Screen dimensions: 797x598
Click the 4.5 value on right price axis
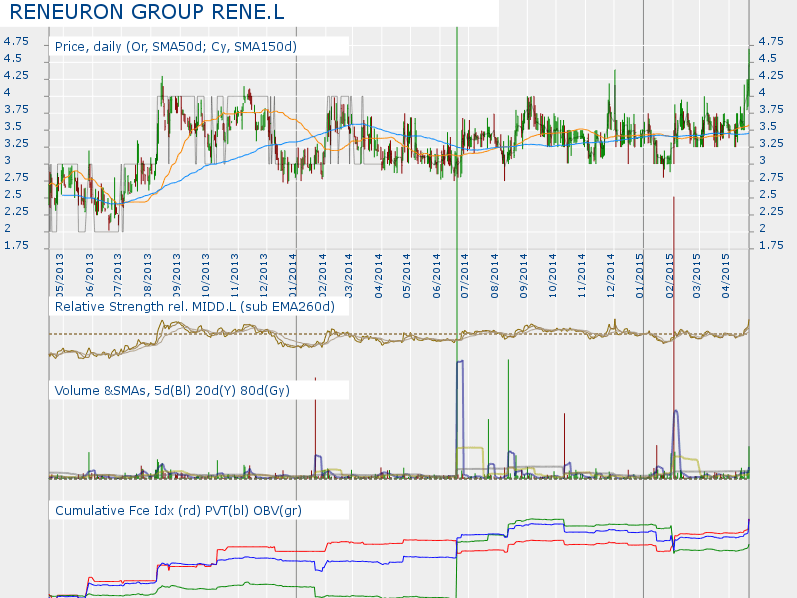[768, 58]
